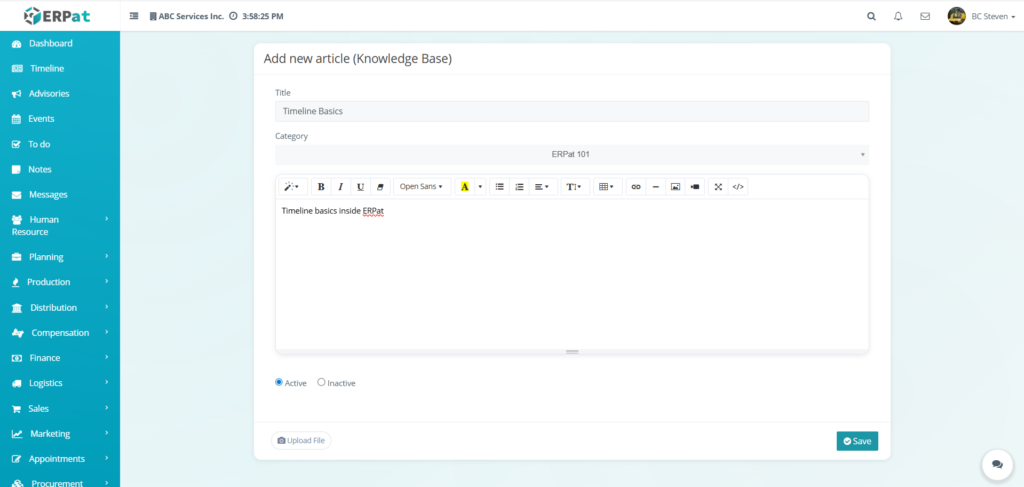Image resolution: width=1024 pixels, height=487 pixels.
Task: Click the Upload File button
Action: click(x=301, y=440)
